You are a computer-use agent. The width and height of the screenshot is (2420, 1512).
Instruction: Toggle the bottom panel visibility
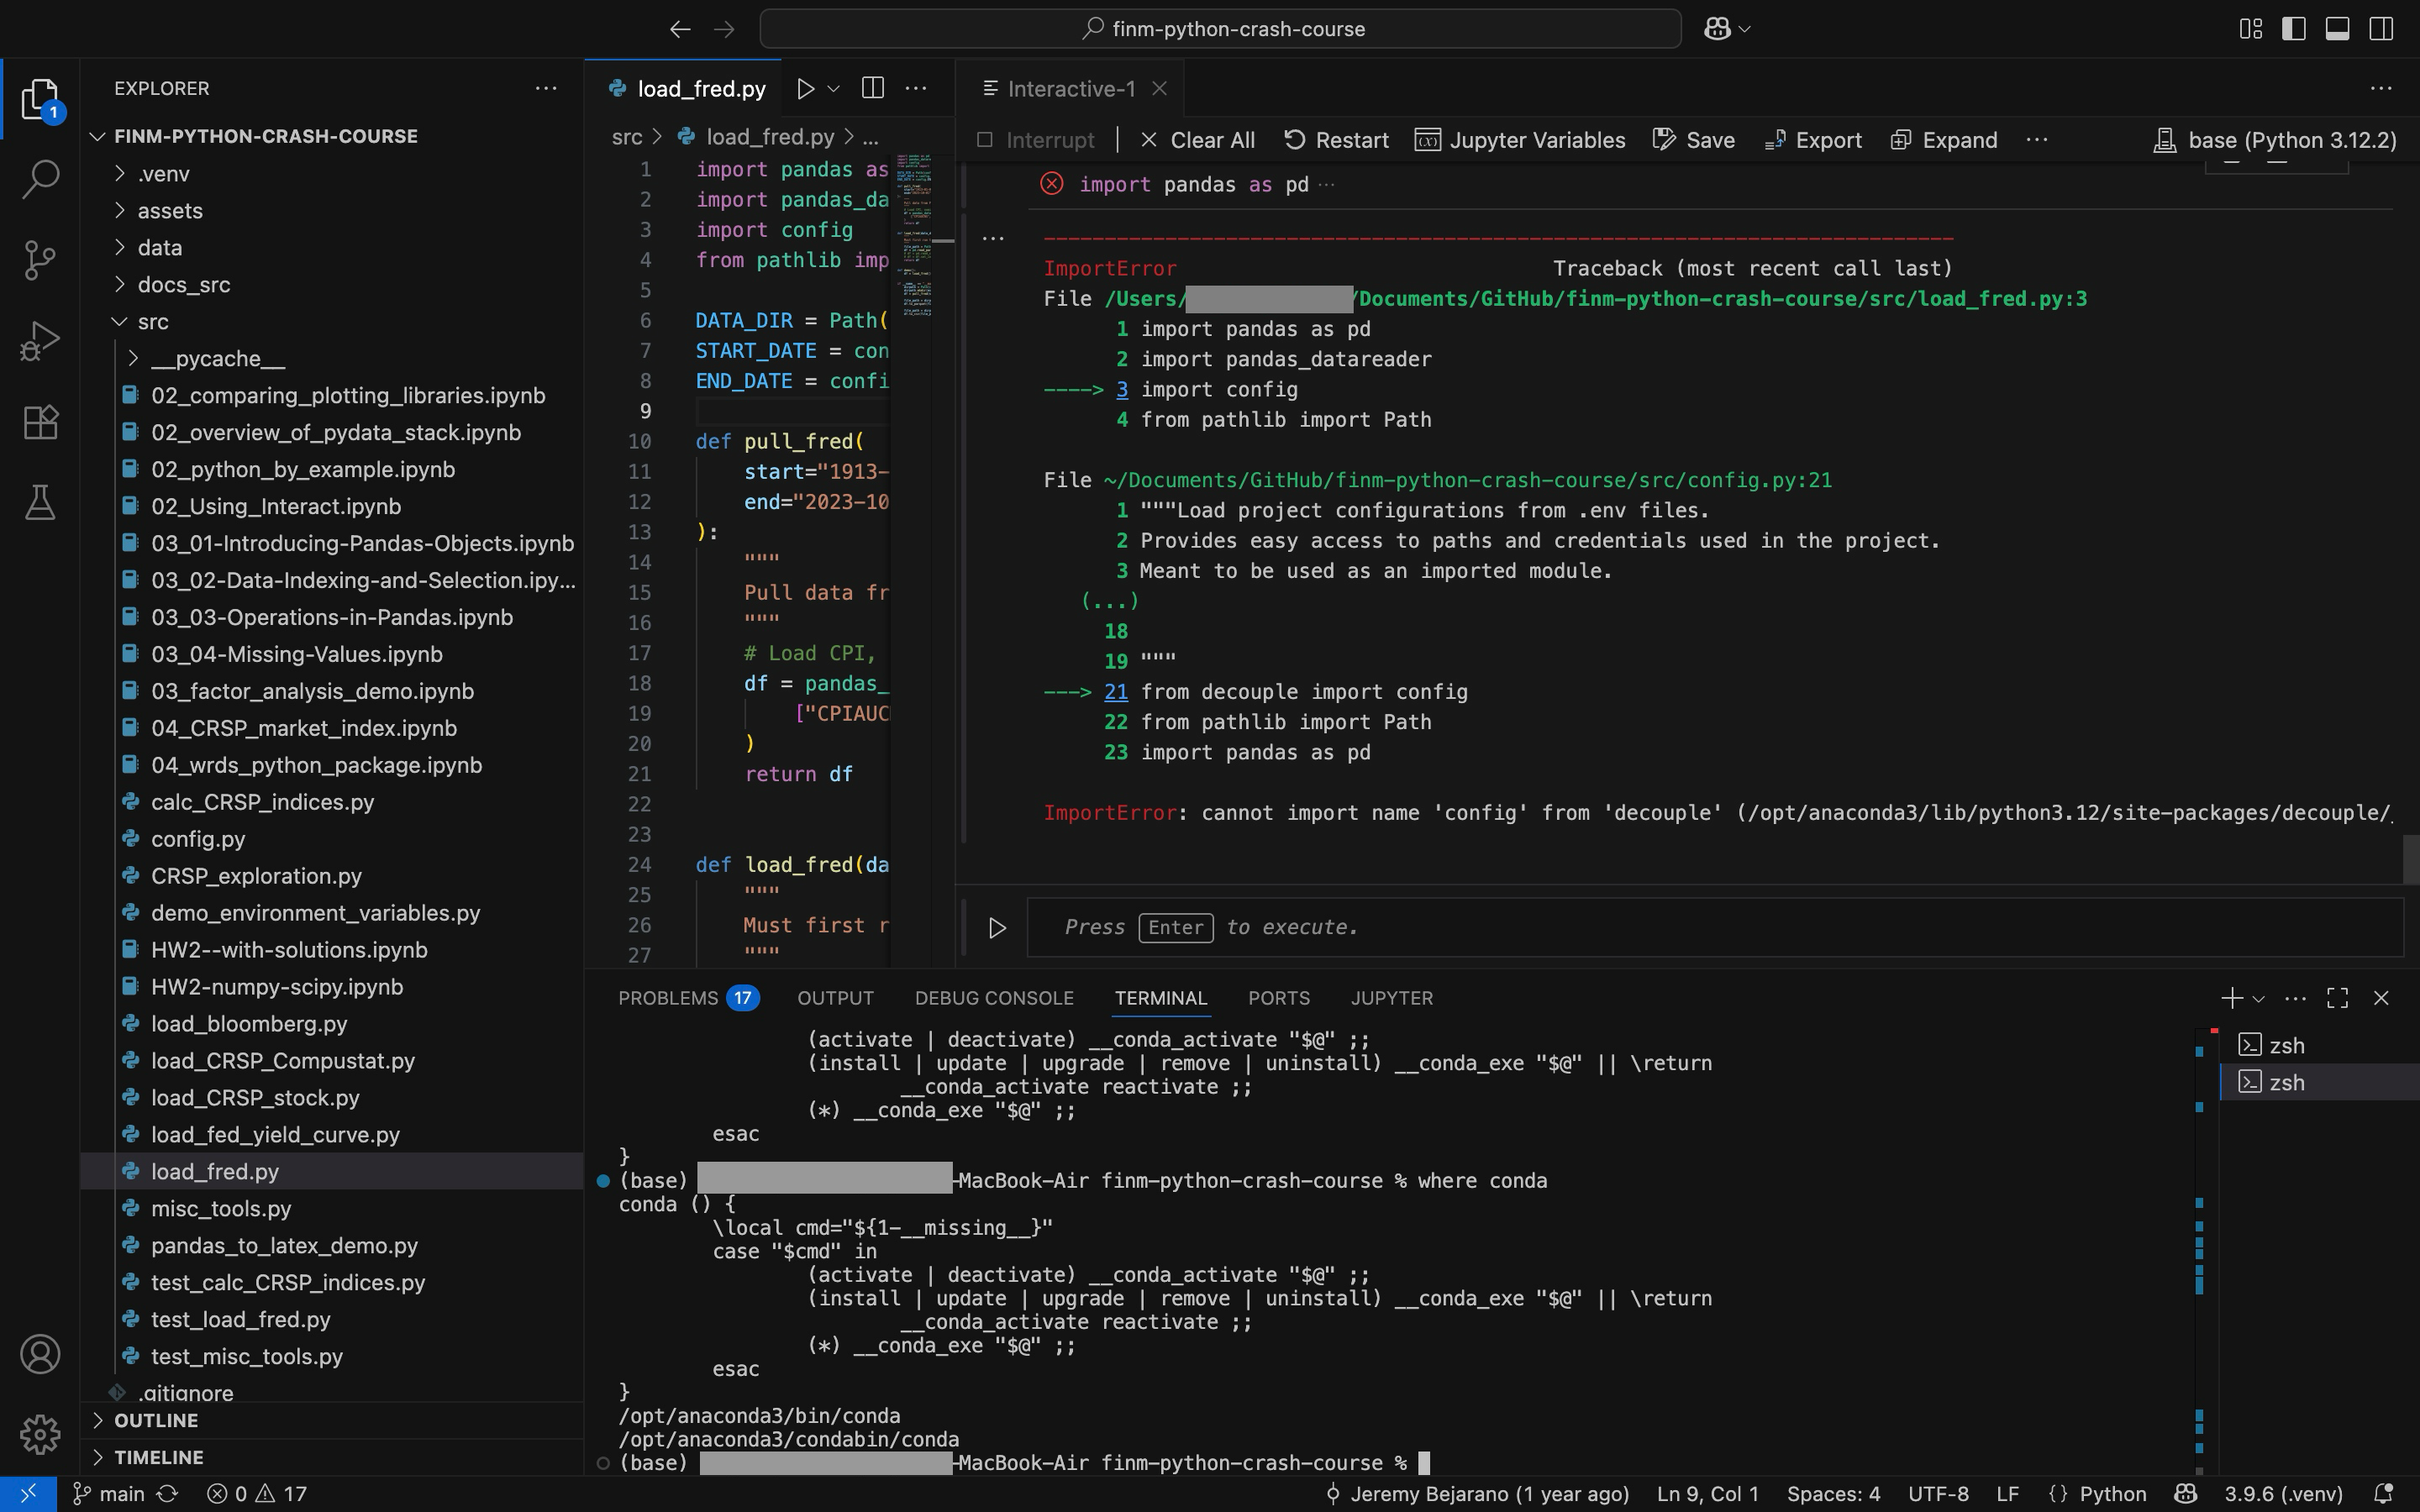coord(2337,29)
